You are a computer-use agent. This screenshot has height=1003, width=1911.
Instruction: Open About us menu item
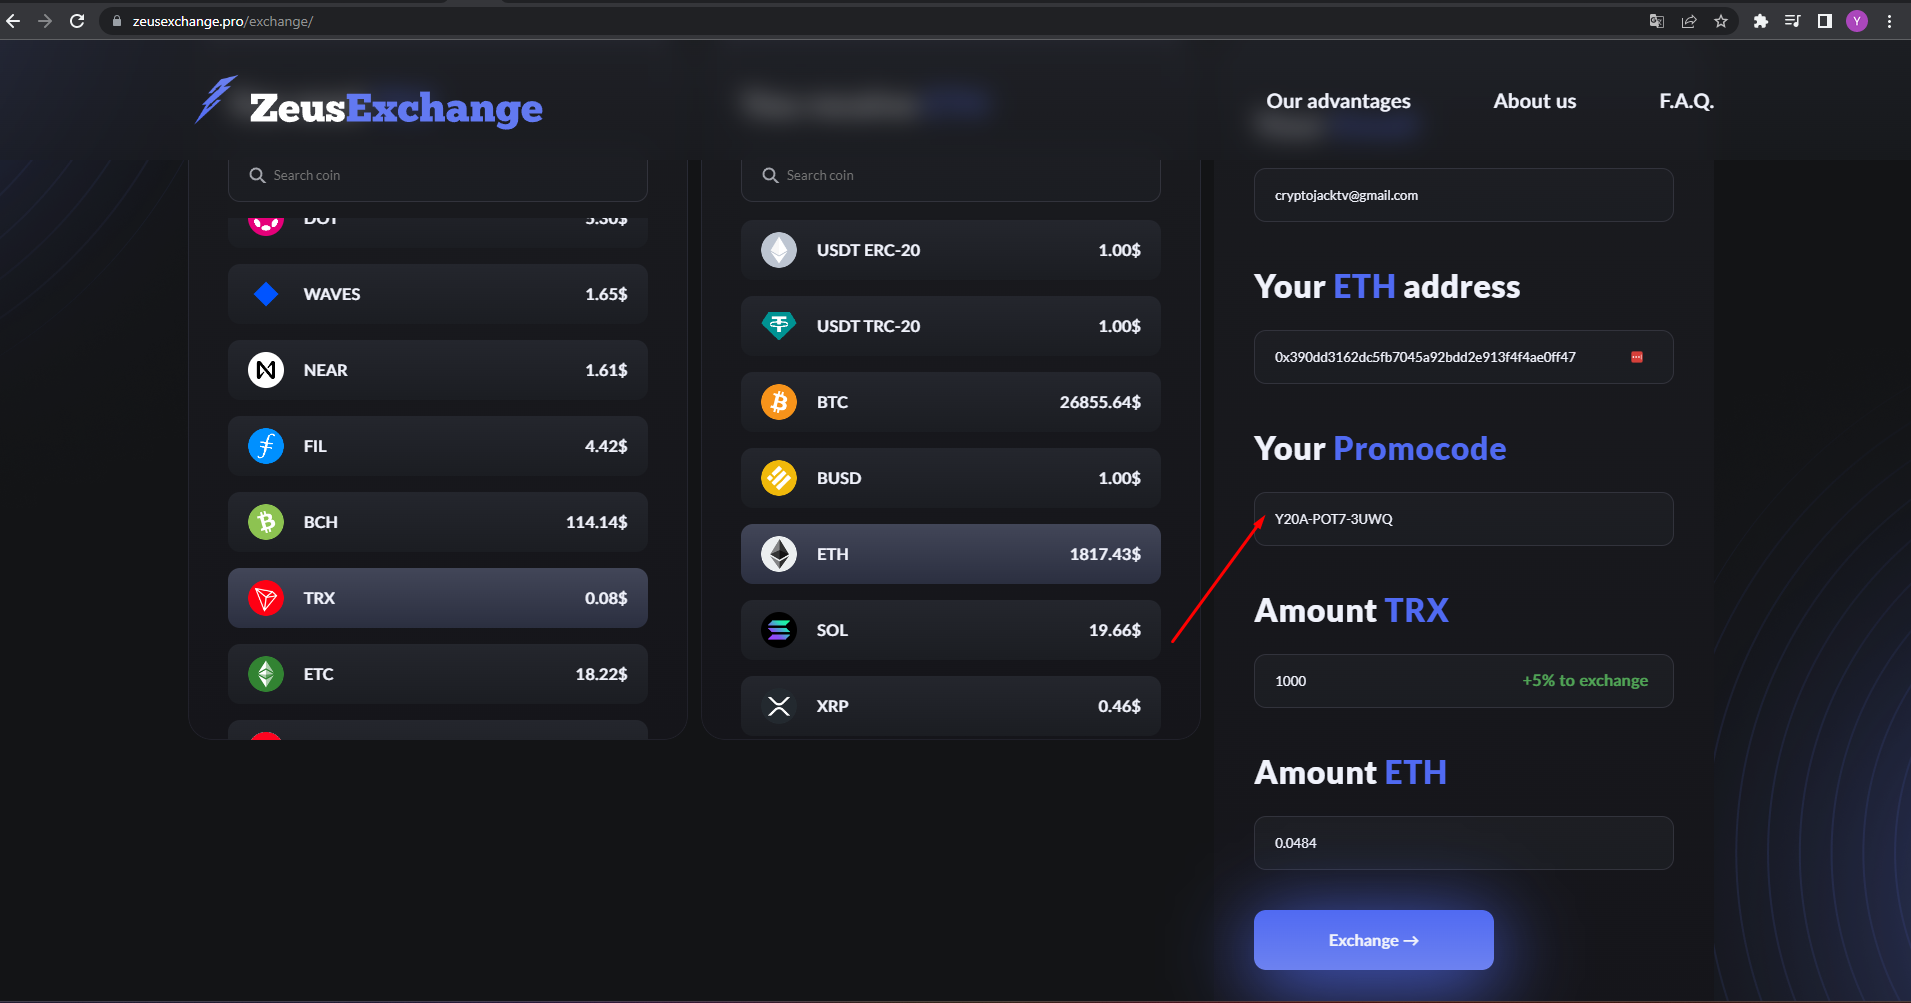coord(1534,101)
